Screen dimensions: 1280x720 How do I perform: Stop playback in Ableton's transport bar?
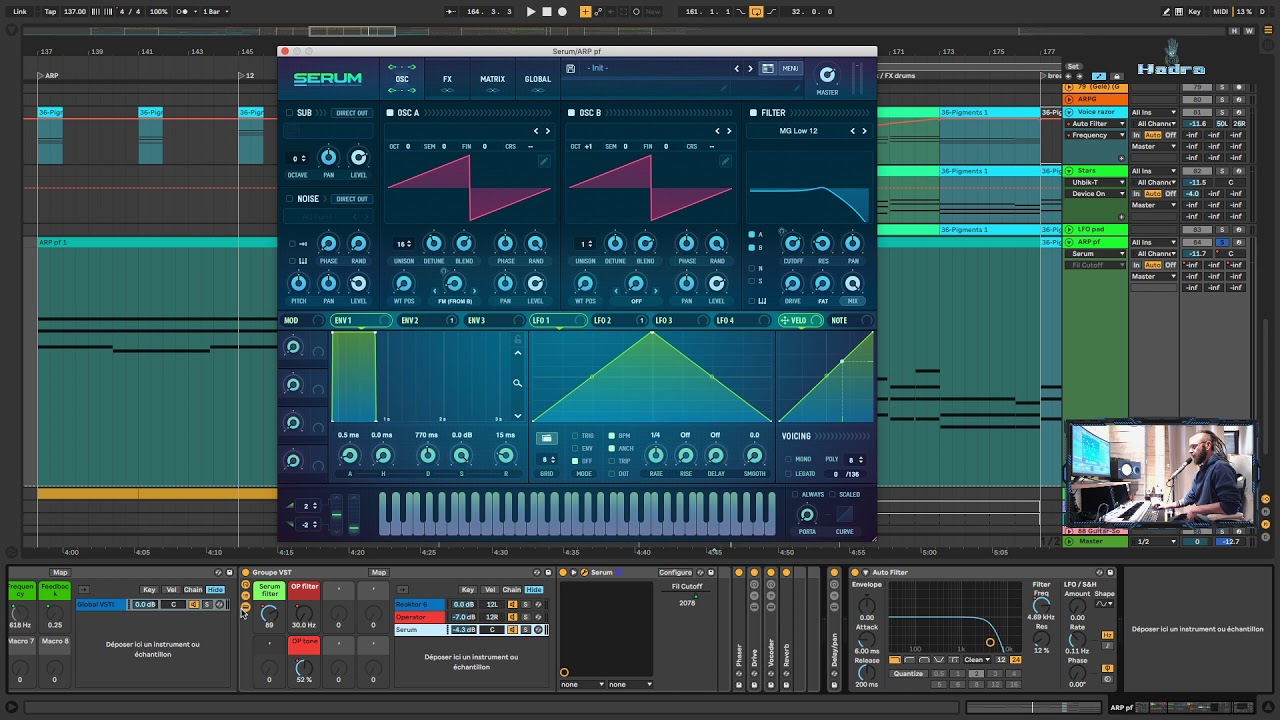[546, 12]
